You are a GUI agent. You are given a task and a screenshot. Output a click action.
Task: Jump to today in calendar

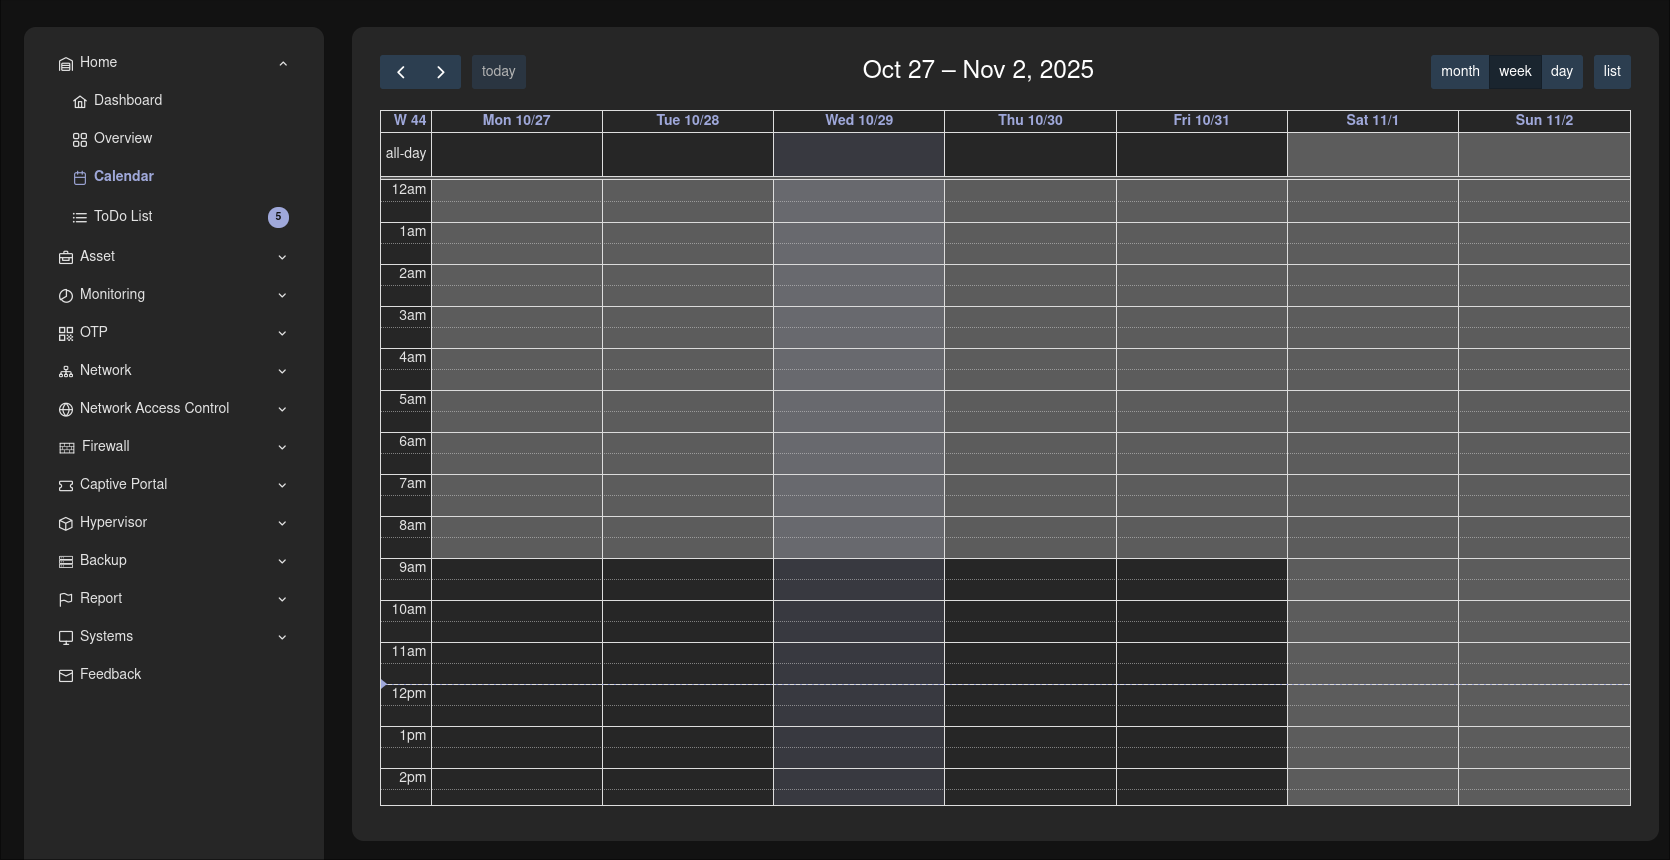click(499, 72)
